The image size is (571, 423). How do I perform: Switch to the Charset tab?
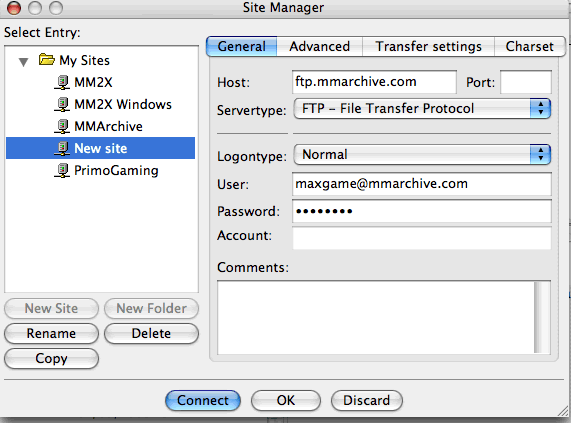529,47
